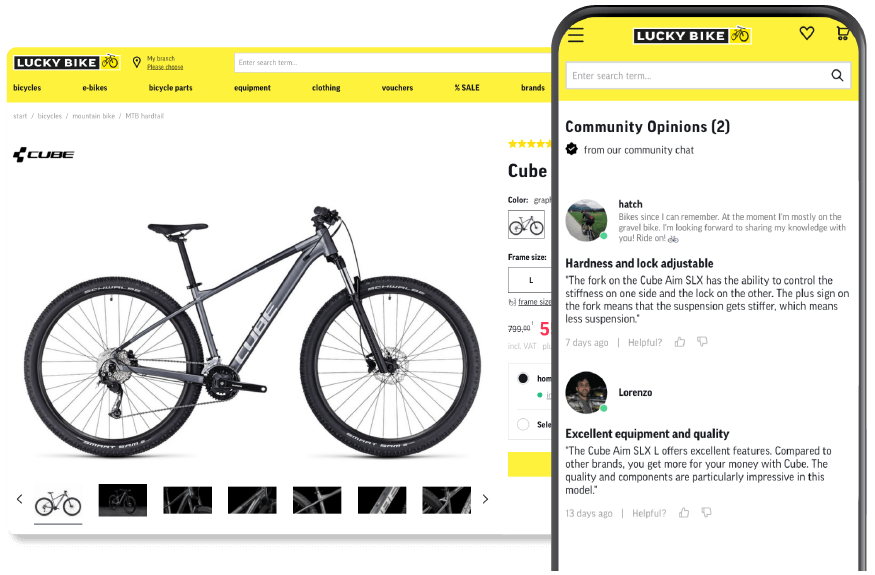
Task: Give thumbs down to Lorenzo's review
Action: tap(706, 512)
